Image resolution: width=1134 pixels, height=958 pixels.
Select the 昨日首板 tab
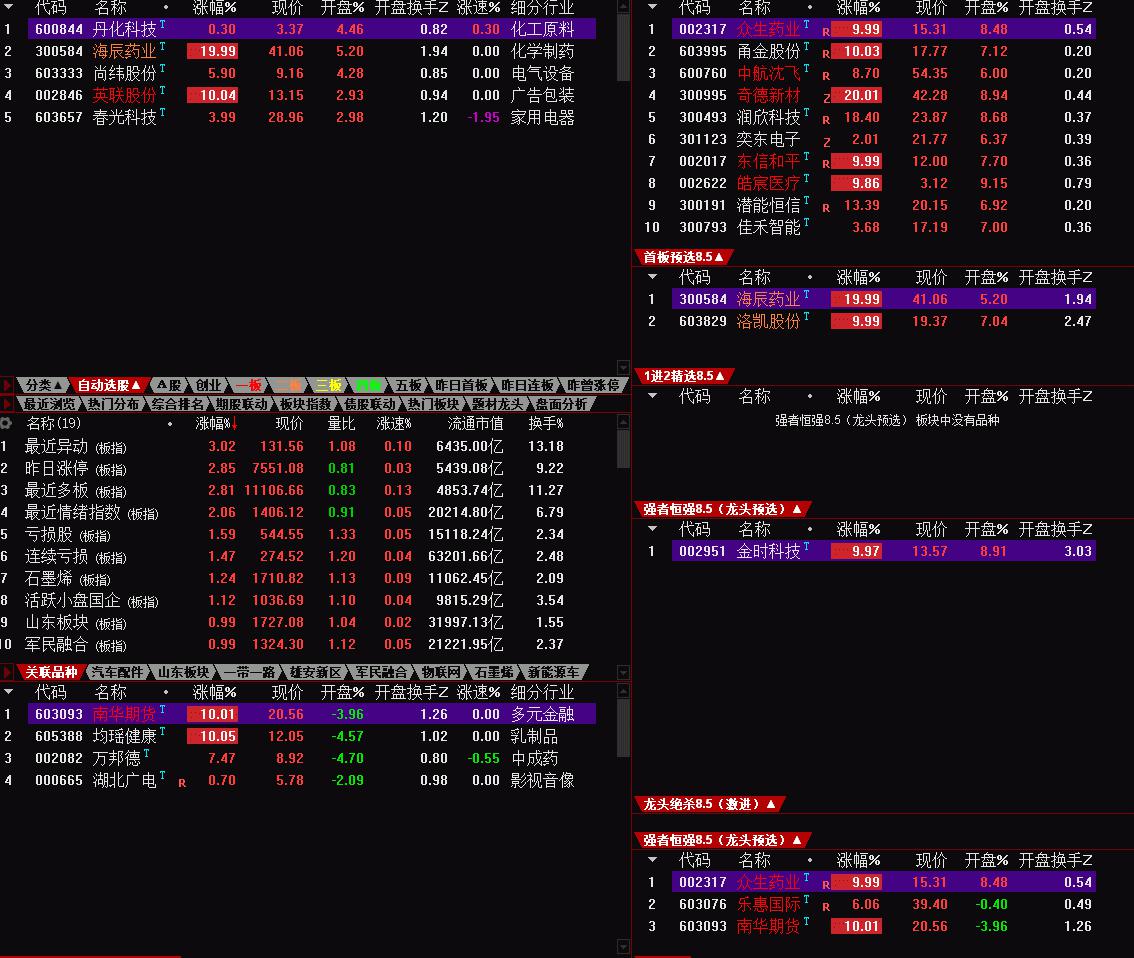[461, 385]
